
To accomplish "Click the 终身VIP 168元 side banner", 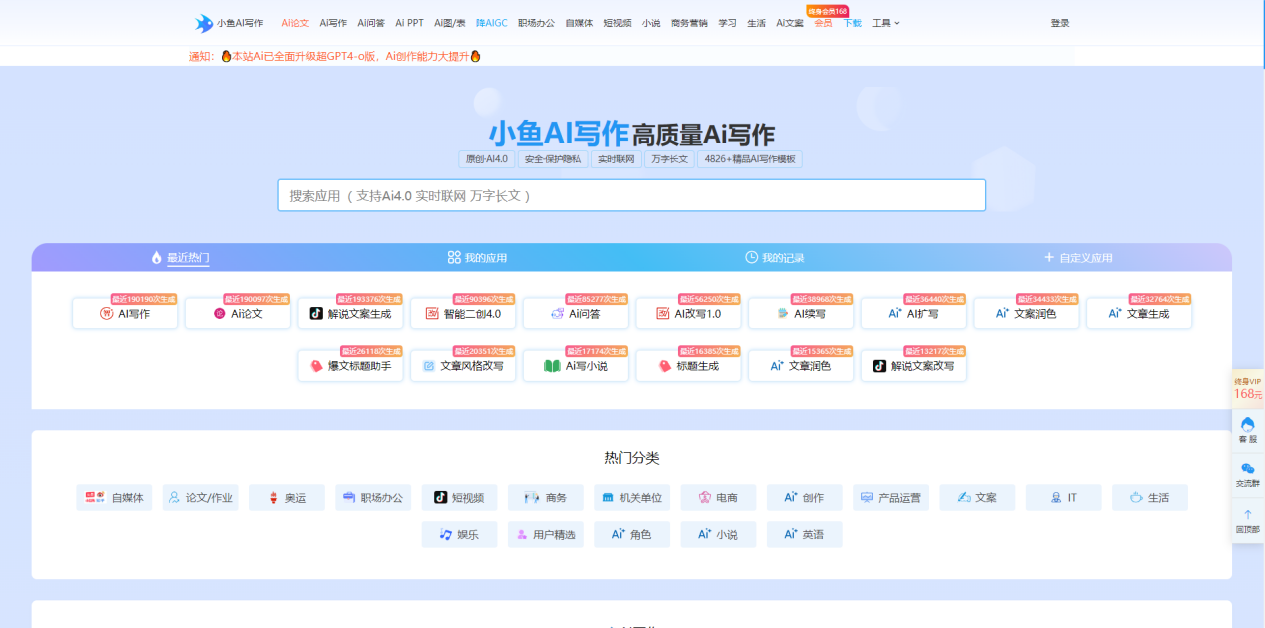I will click(x=1247, y=388).
